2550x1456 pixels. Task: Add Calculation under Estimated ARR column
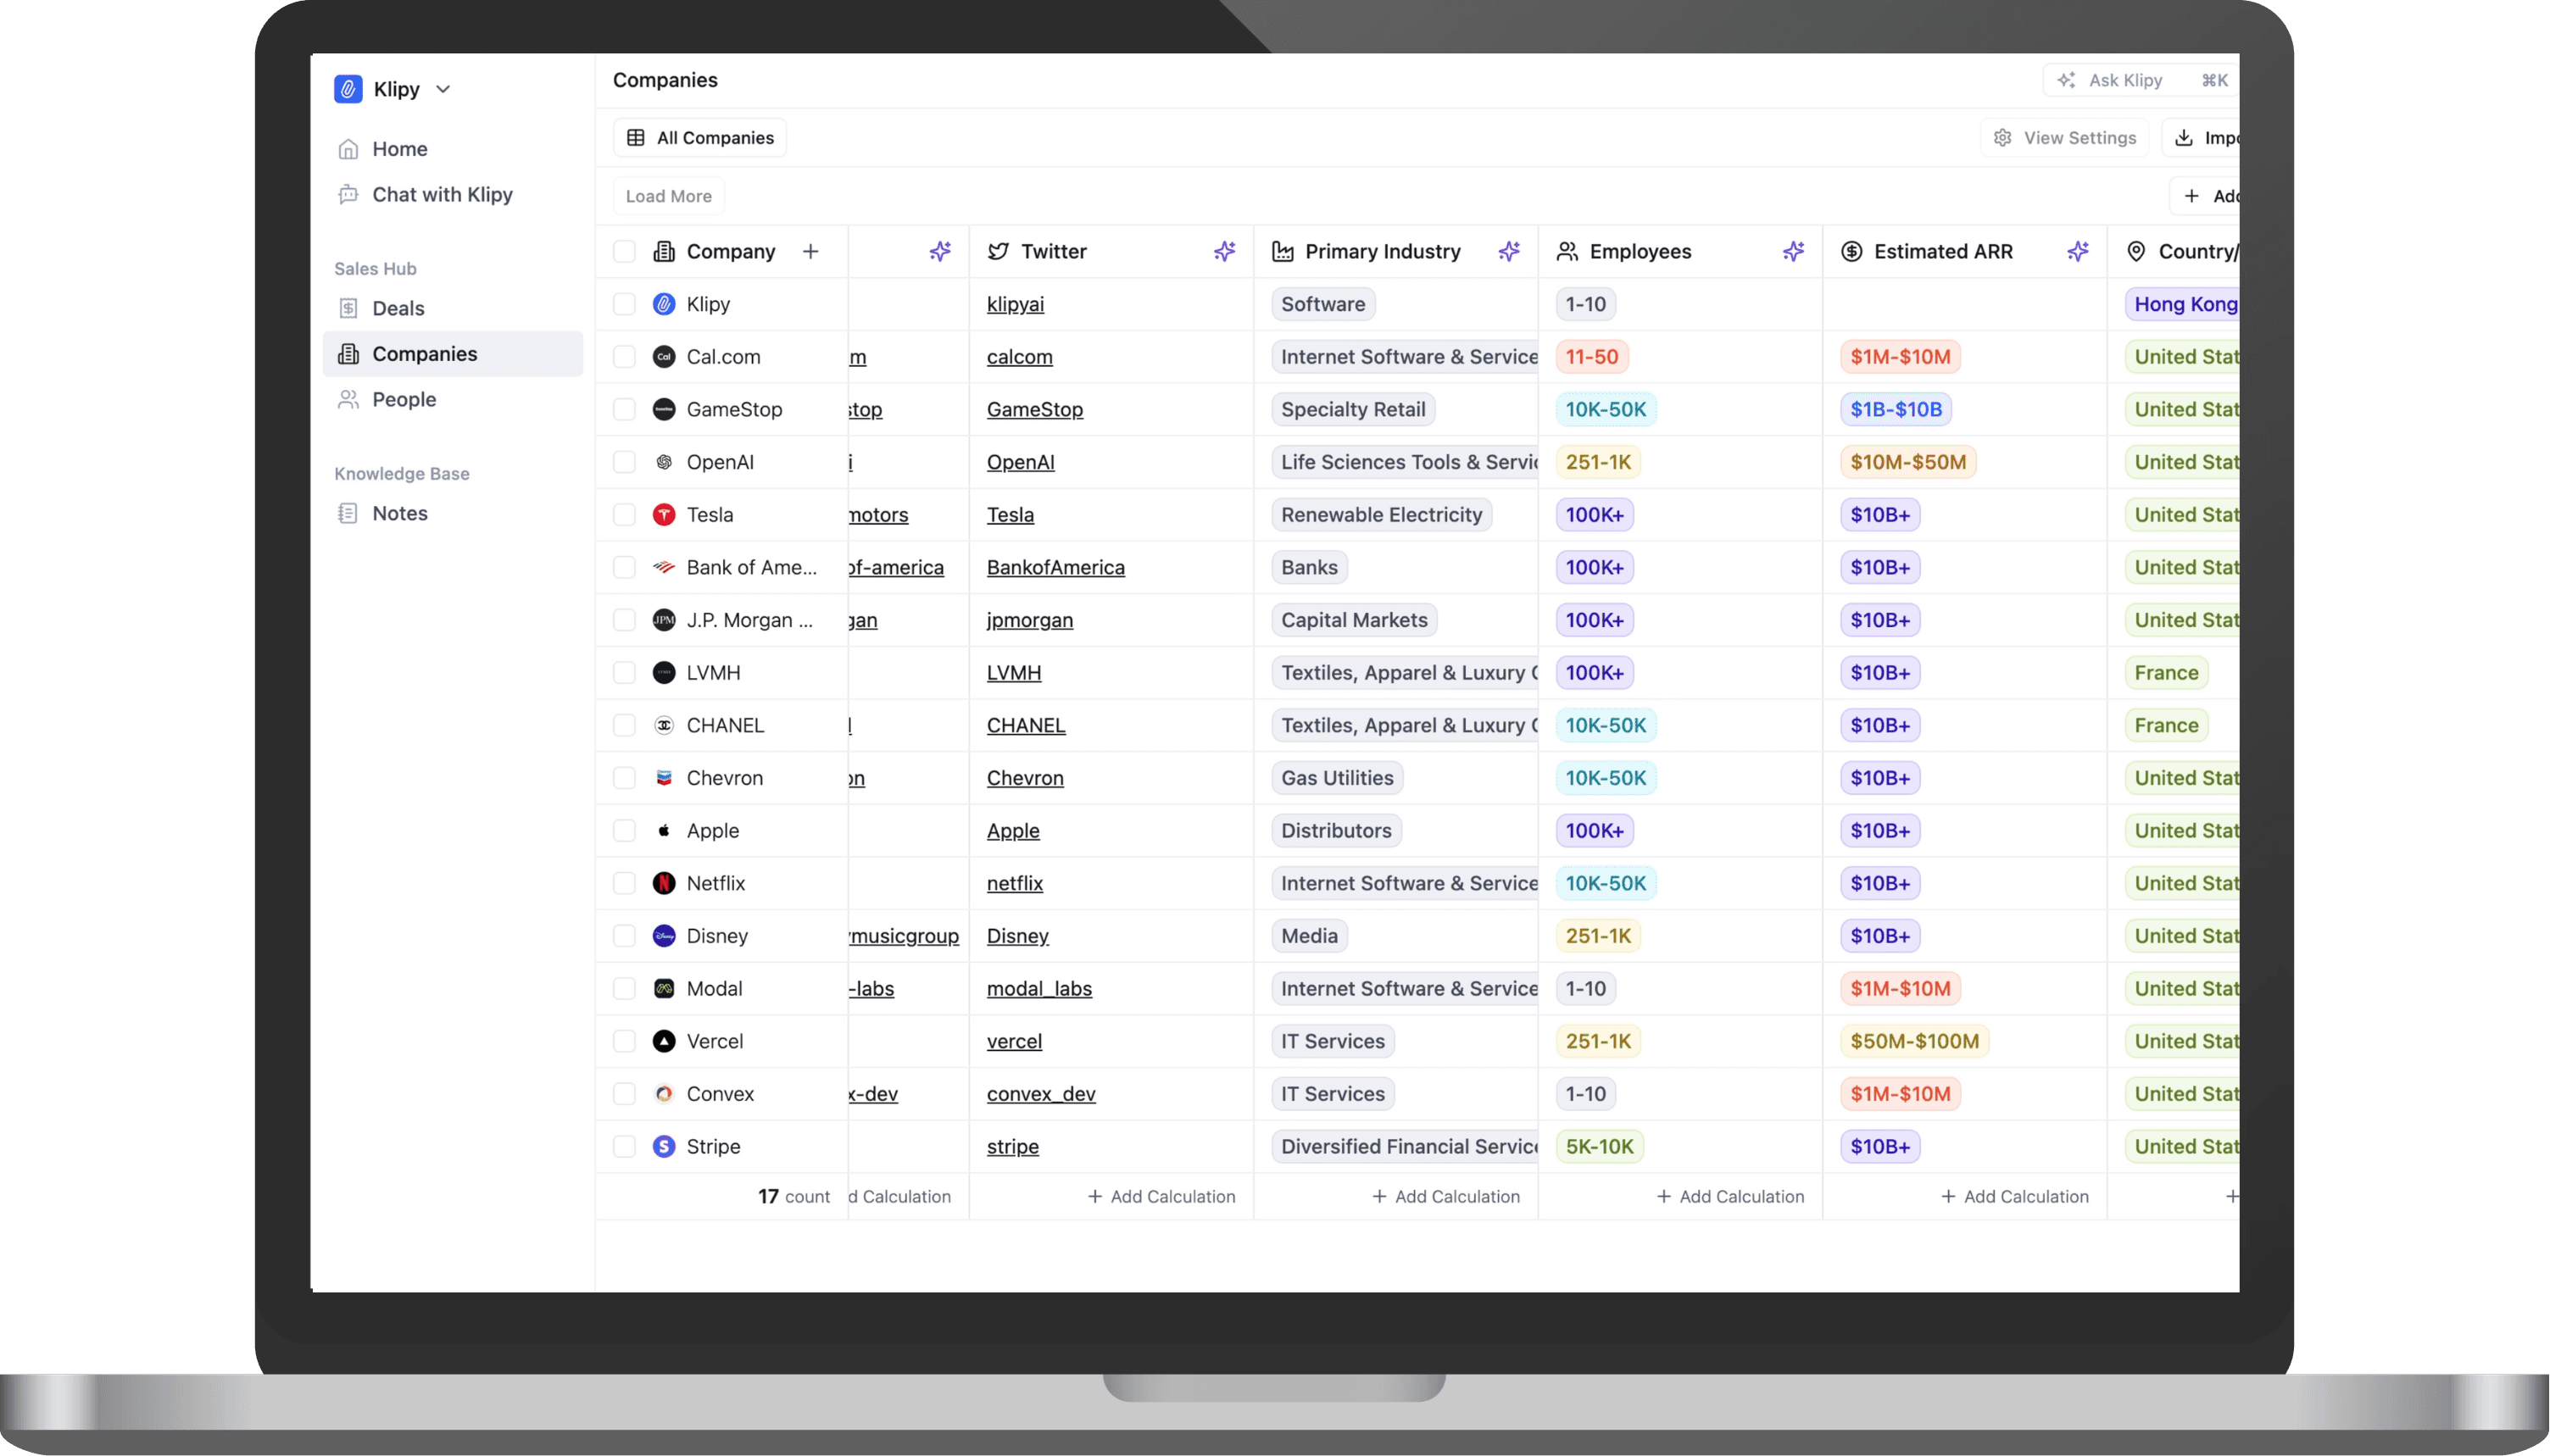click(x=2014, y=1197)
